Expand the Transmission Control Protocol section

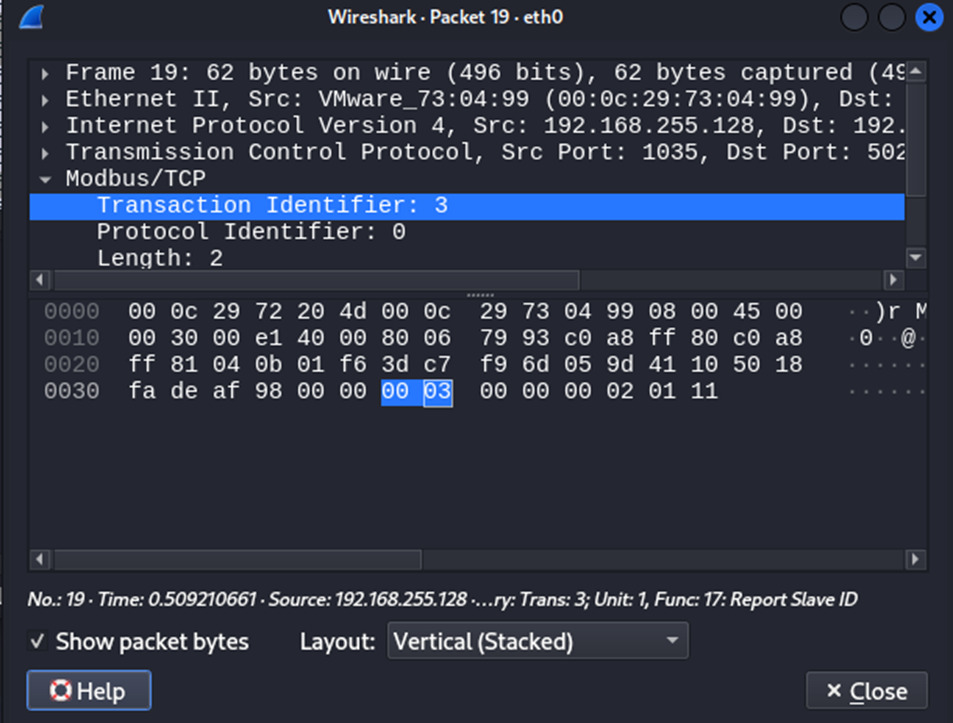tap(45, 151)
